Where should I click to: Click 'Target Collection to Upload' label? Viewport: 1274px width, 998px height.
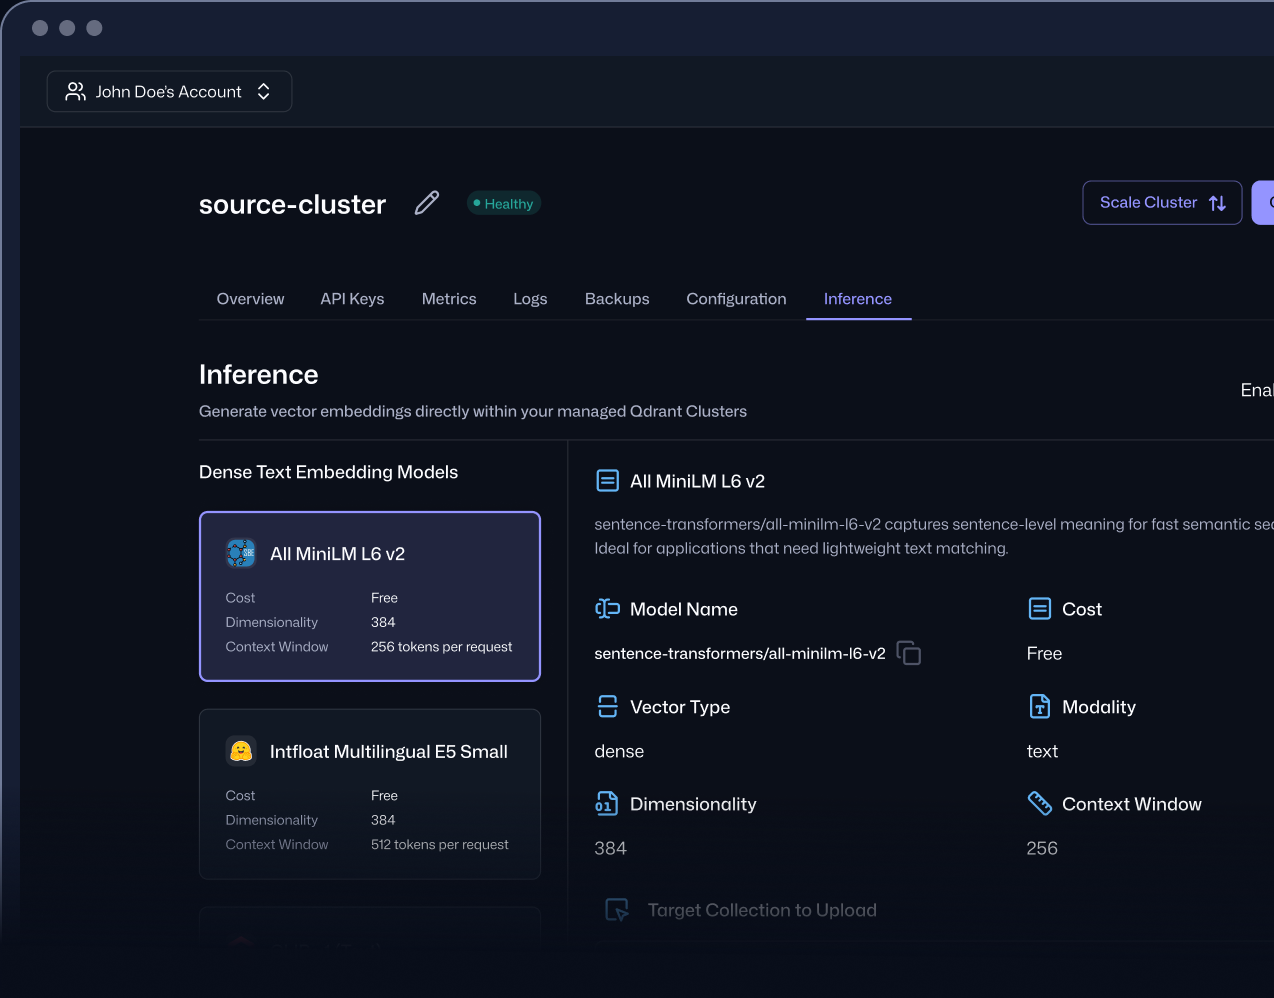coord(762,910)
